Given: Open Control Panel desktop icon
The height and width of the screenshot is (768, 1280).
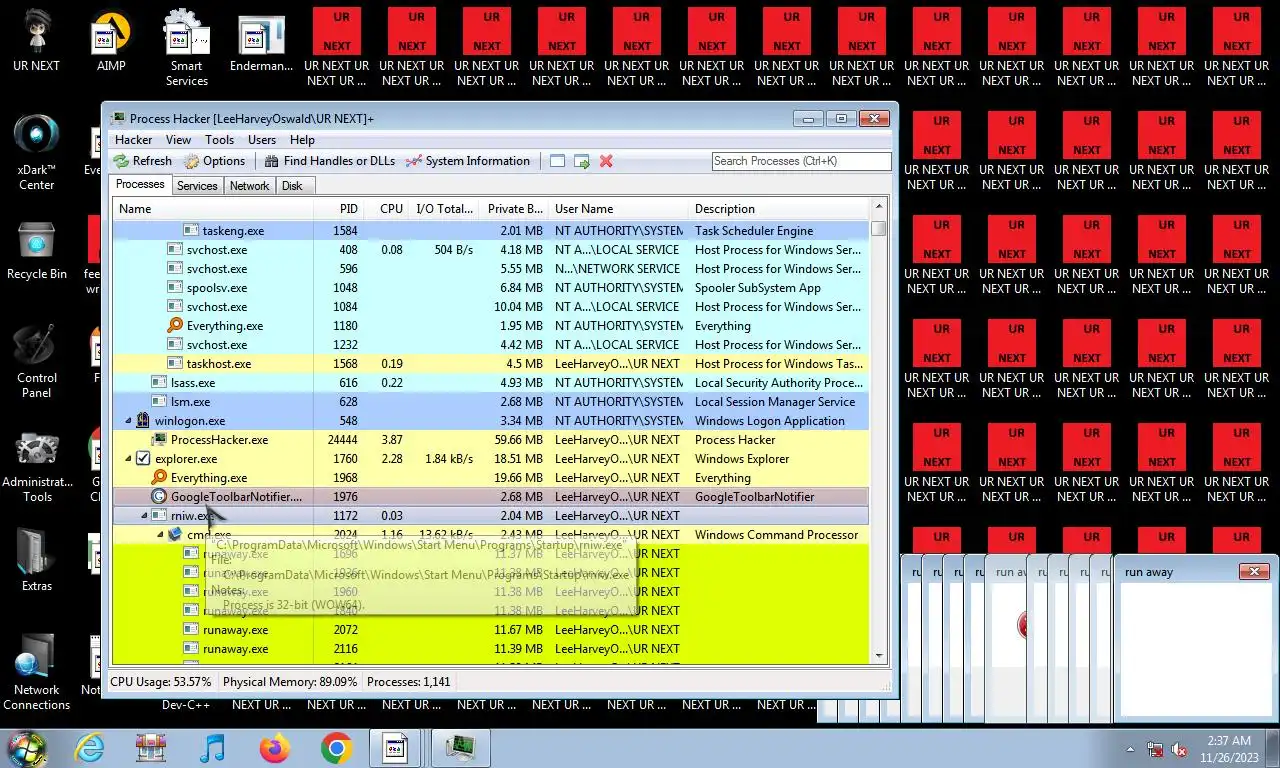Looking at the screenshot, I should point(37,360).
